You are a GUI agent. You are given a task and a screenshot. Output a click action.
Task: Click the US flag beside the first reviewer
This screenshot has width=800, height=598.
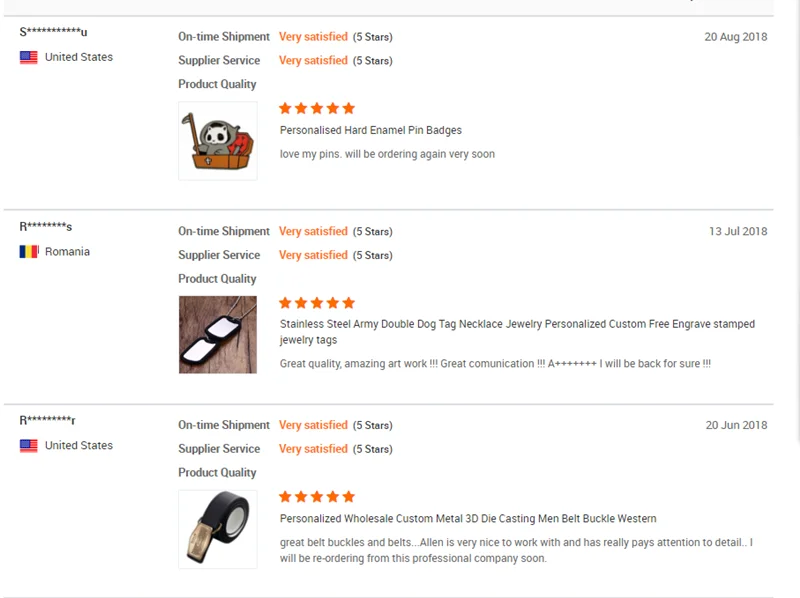pos(29,57)
